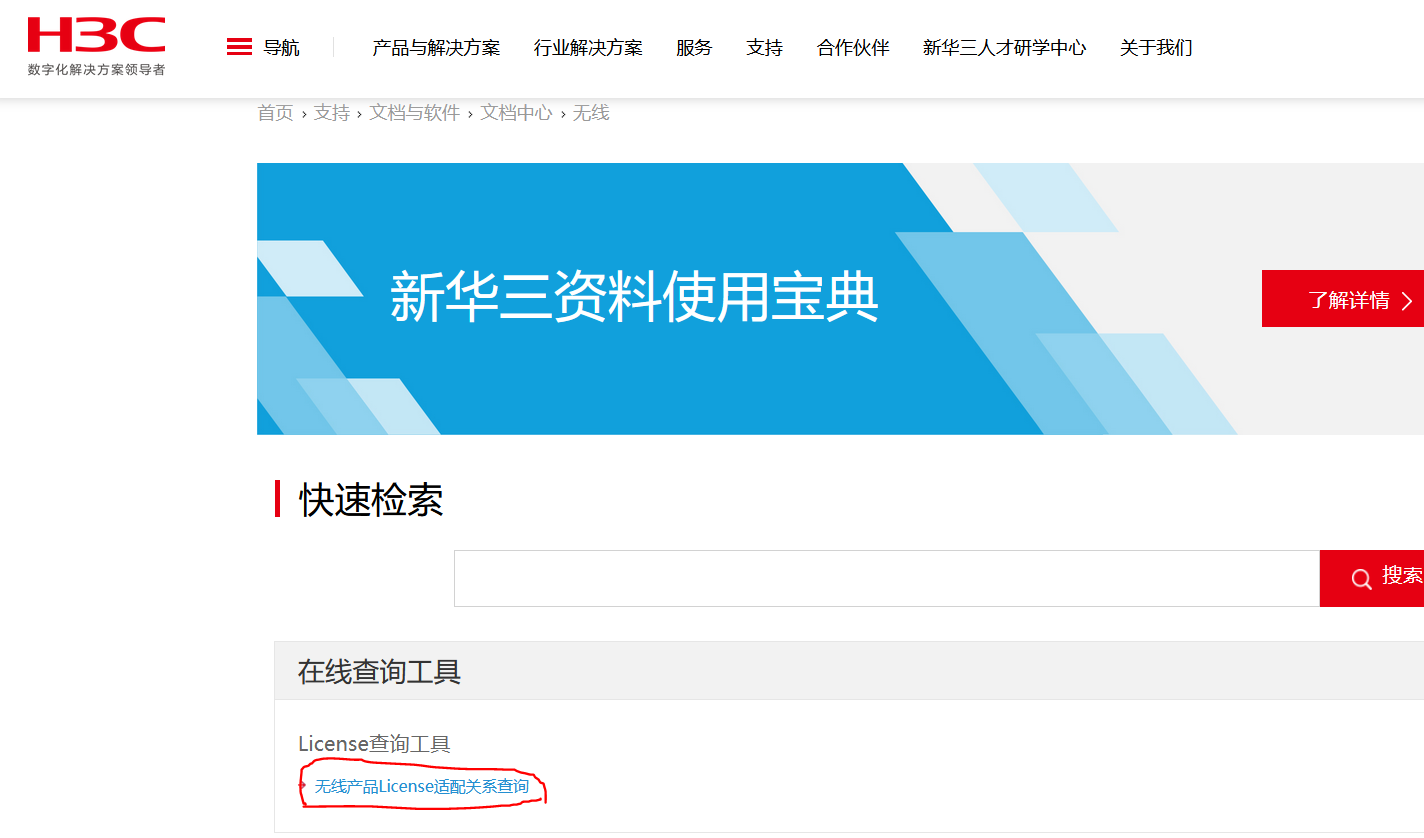Focus the 快速检索 search input field

coord(887,578)
